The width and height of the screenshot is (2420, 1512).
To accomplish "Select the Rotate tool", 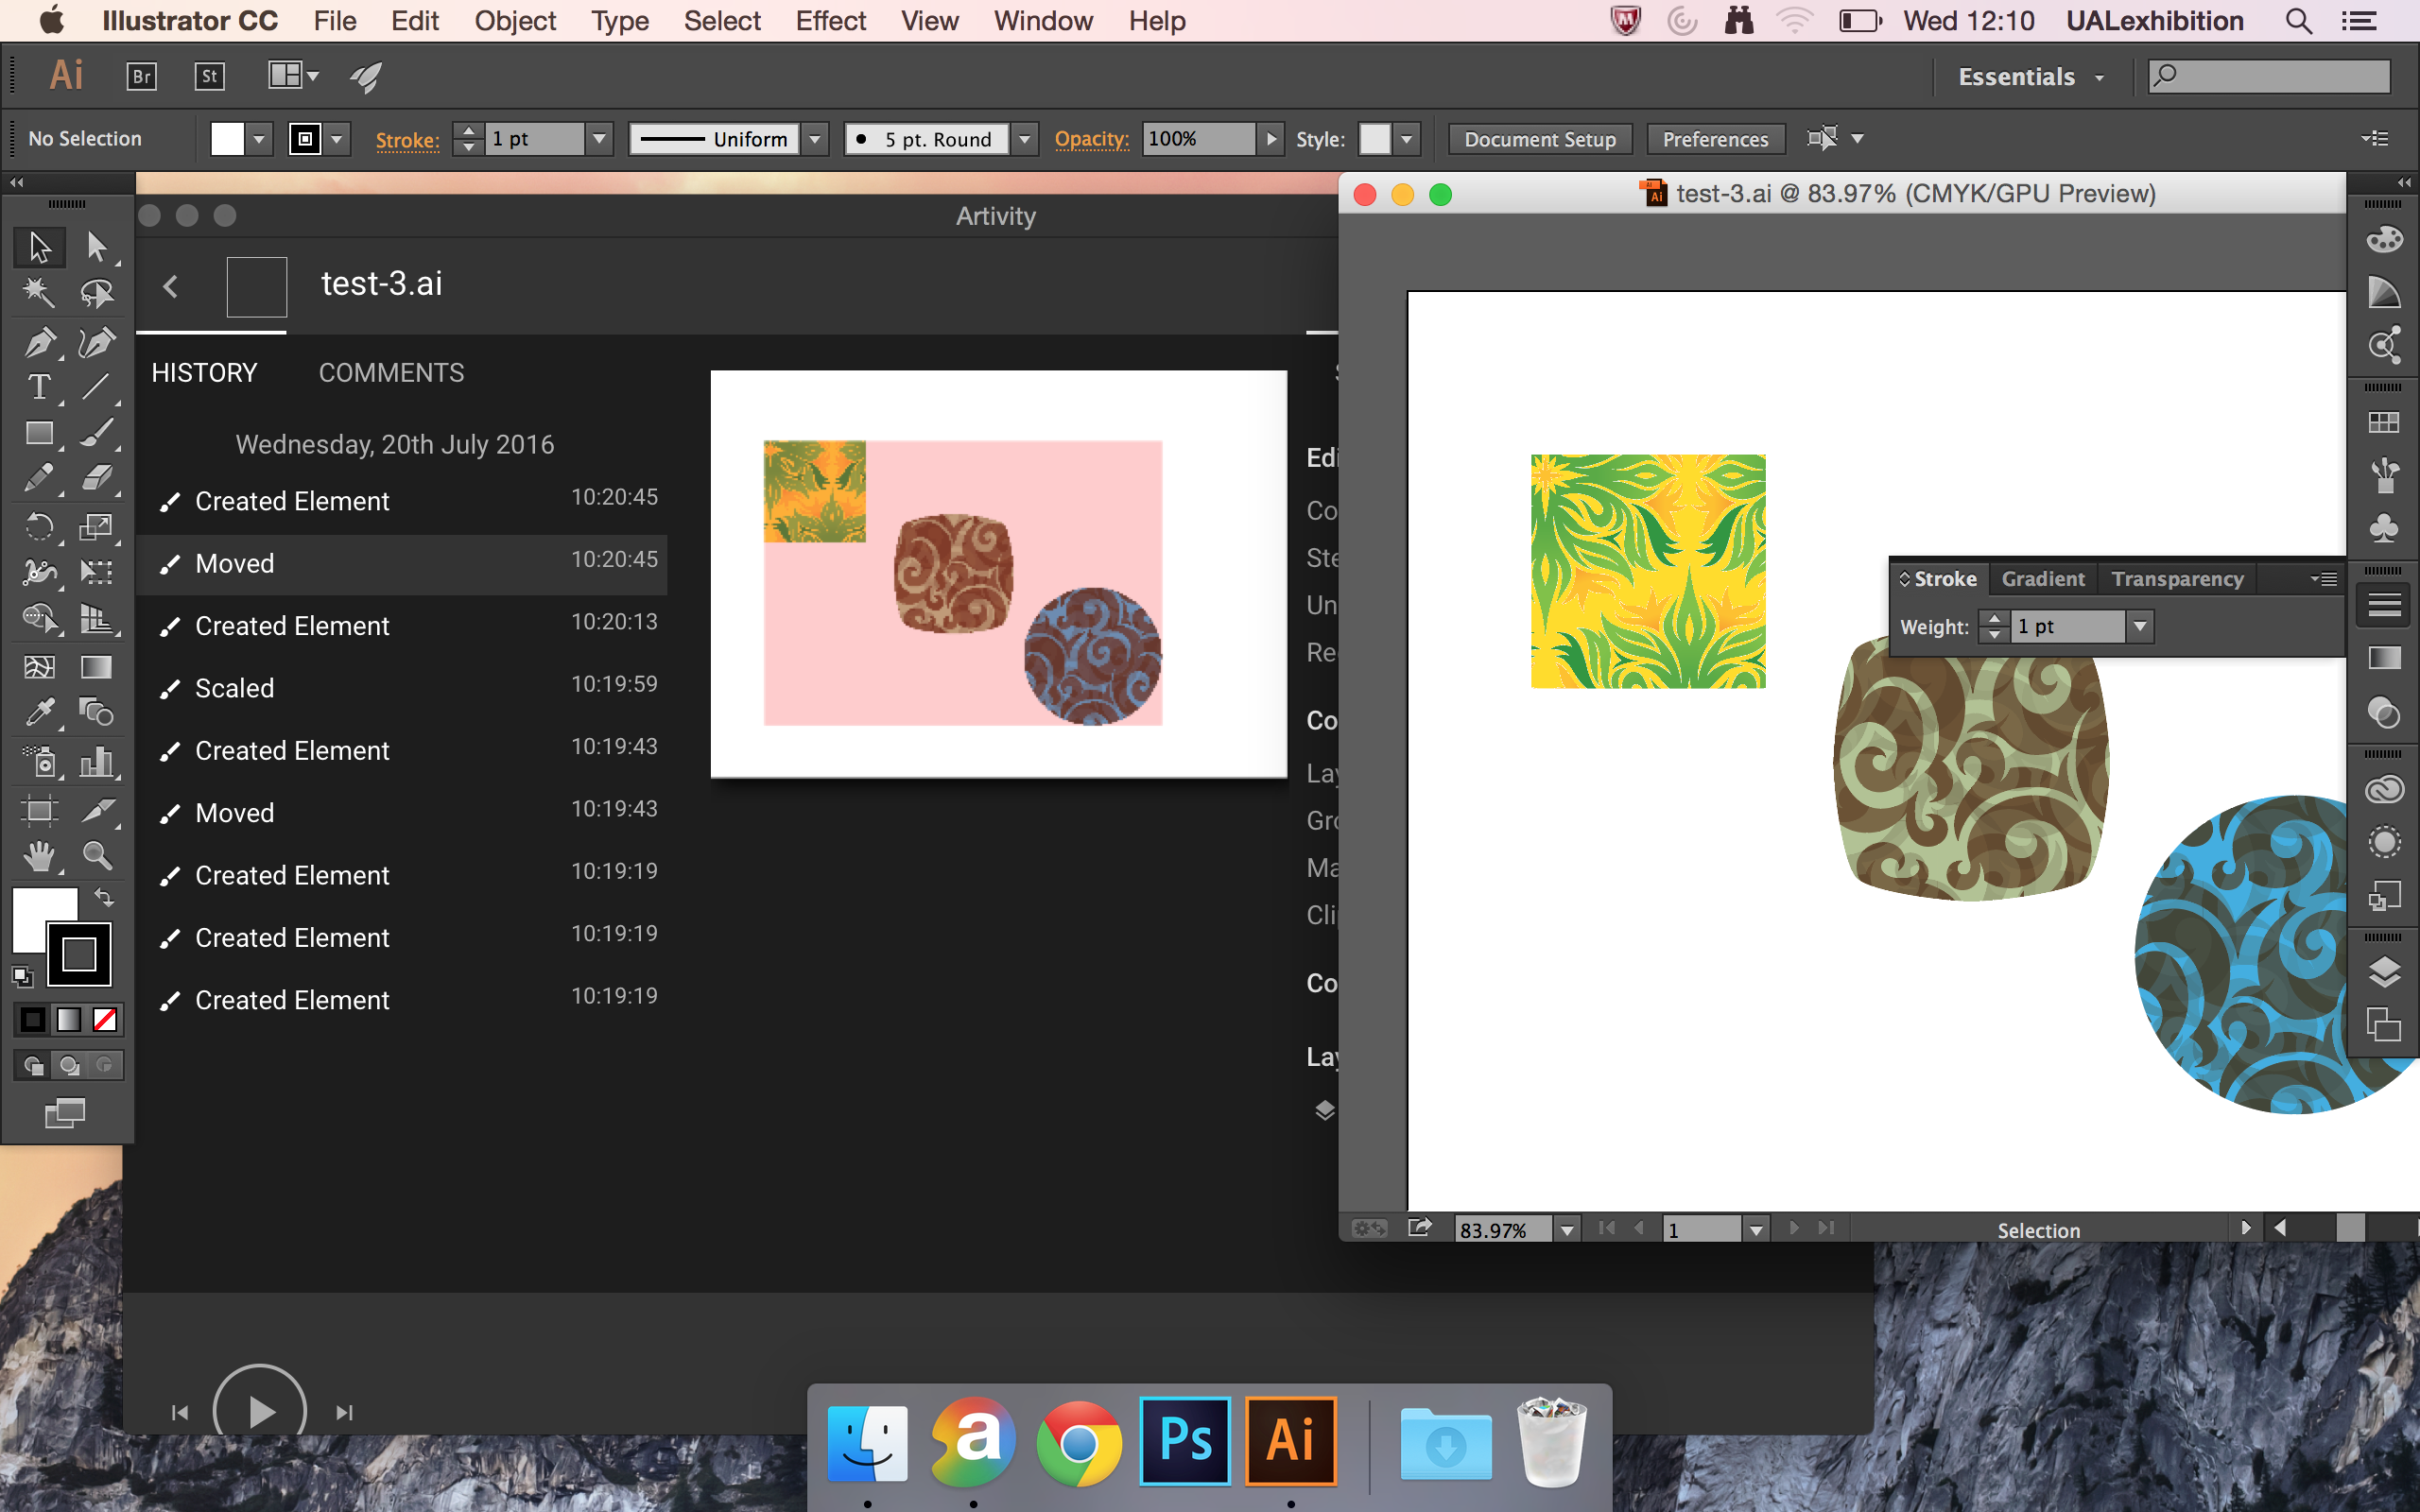I will [x=39, y=527].
